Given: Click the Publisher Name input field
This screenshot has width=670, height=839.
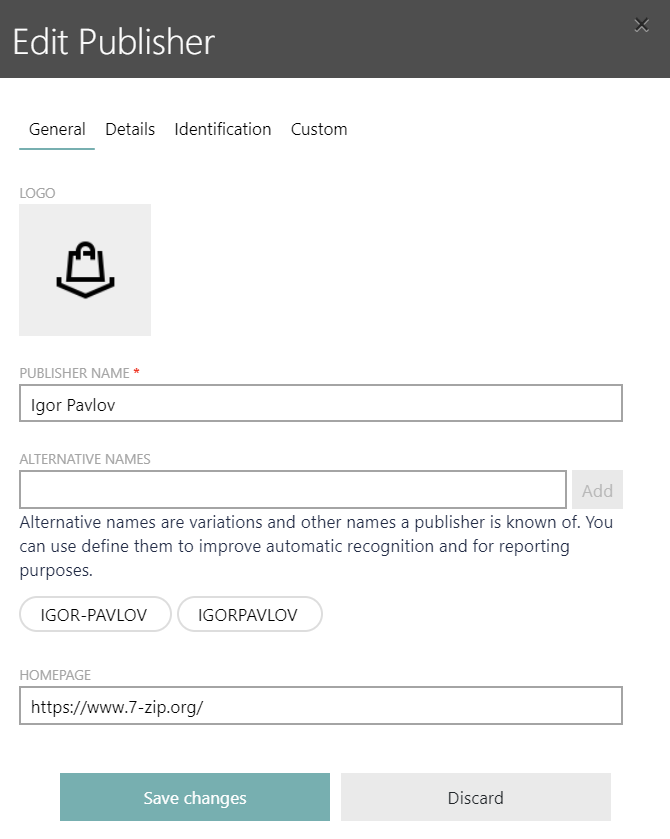Looking at the screenshot, I should [x=320, y=402].
